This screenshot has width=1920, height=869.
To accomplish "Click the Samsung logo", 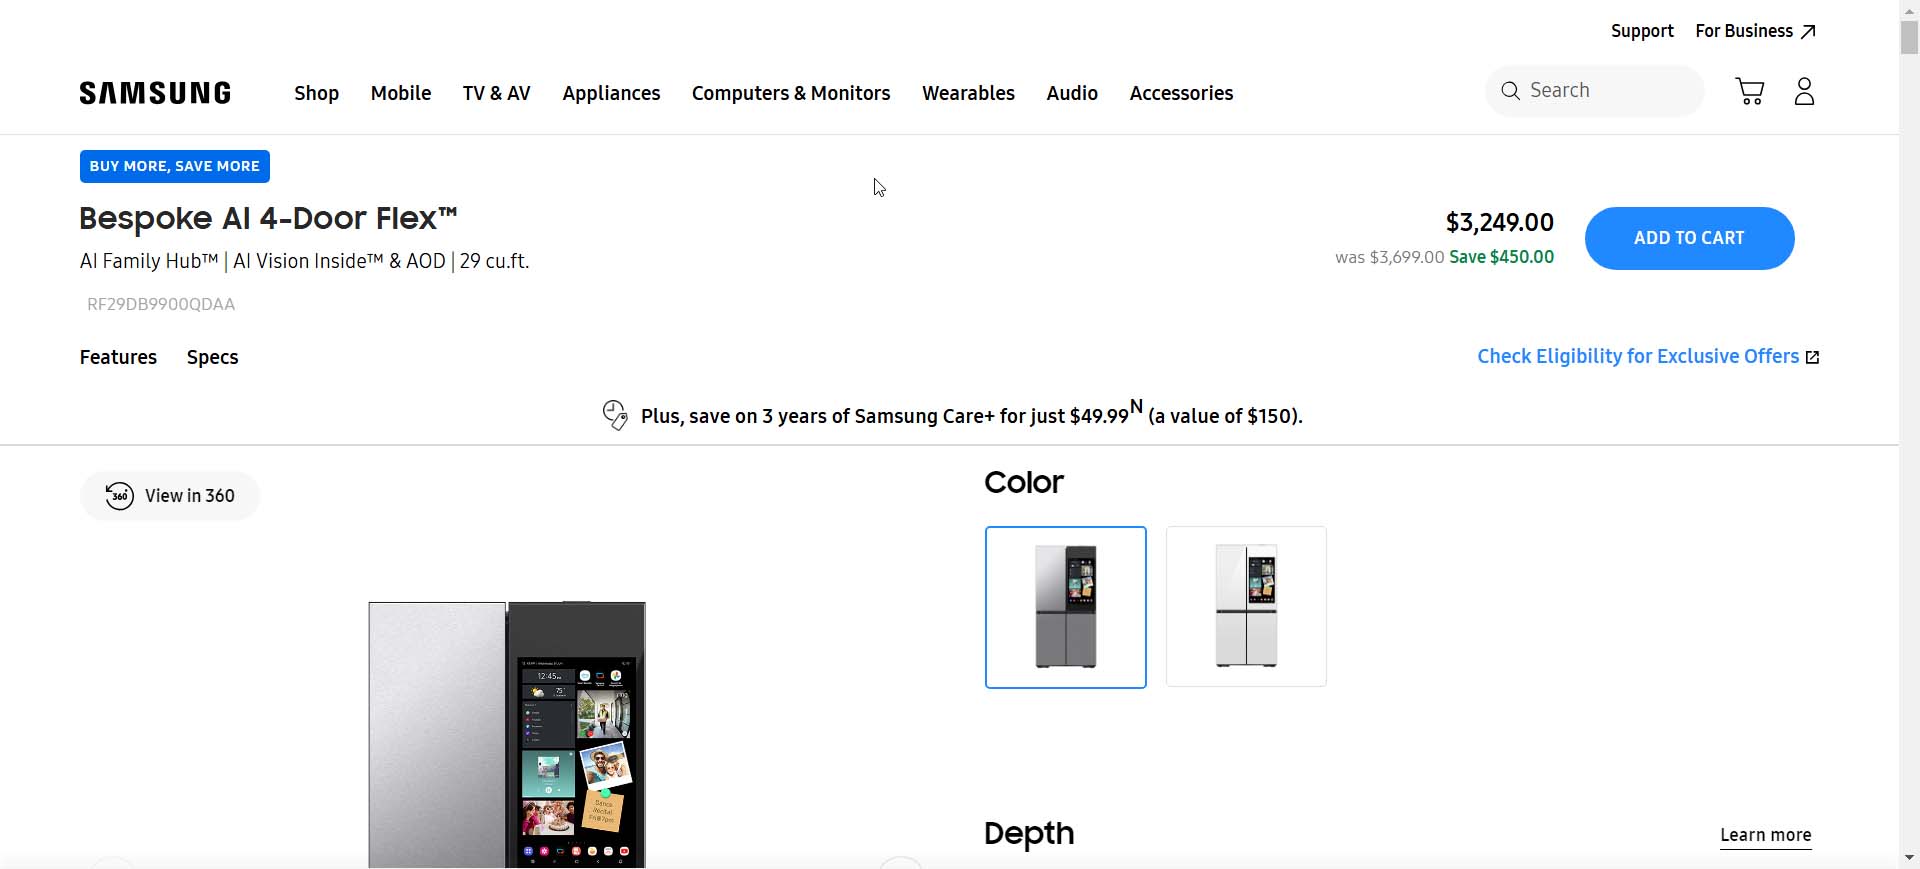I will click(155, 93).
